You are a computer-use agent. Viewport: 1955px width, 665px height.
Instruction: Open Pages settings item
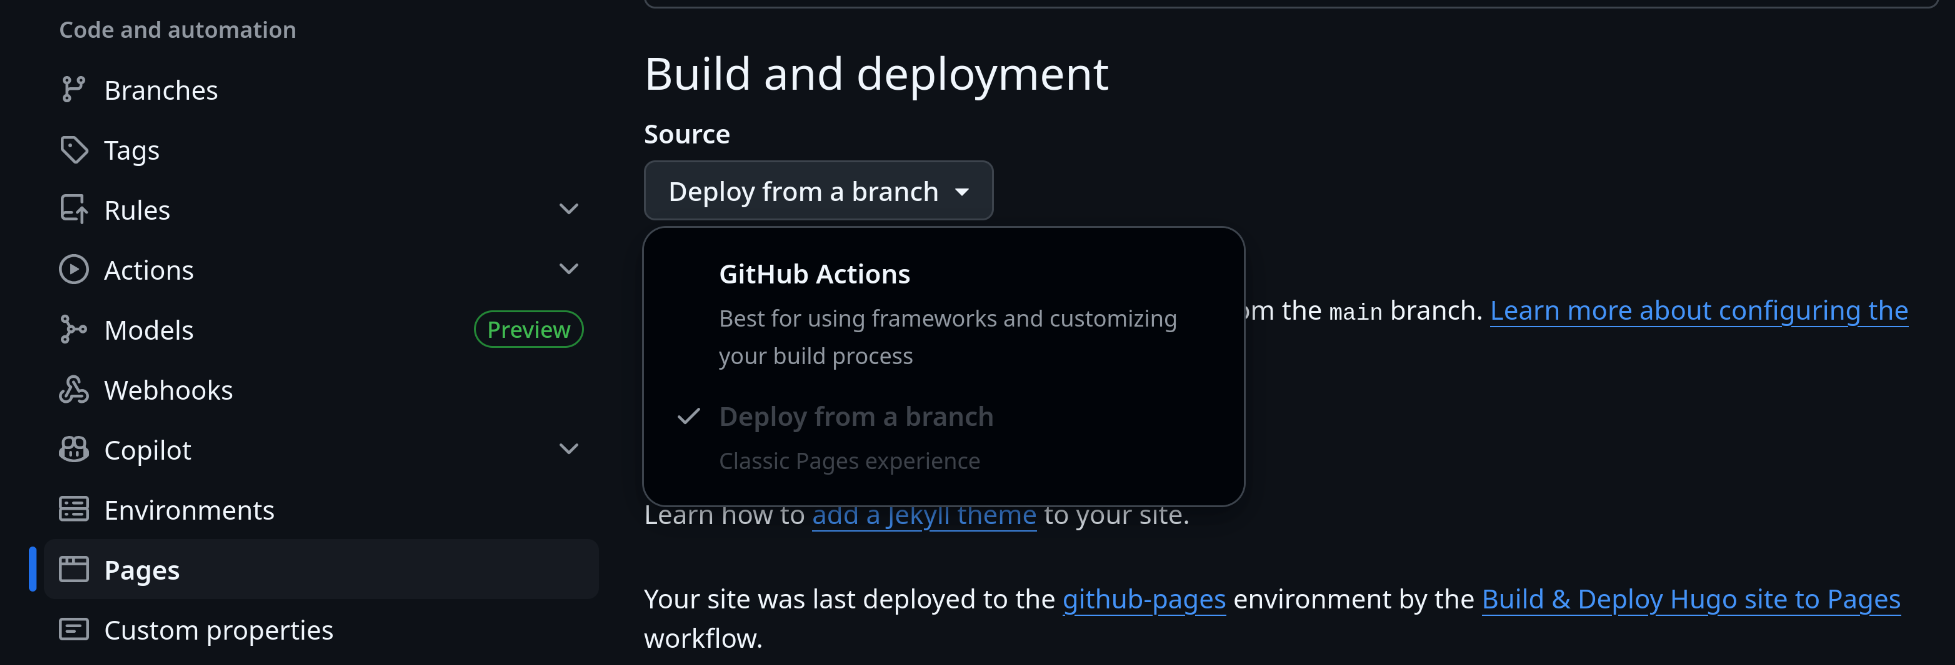point(321,570)
